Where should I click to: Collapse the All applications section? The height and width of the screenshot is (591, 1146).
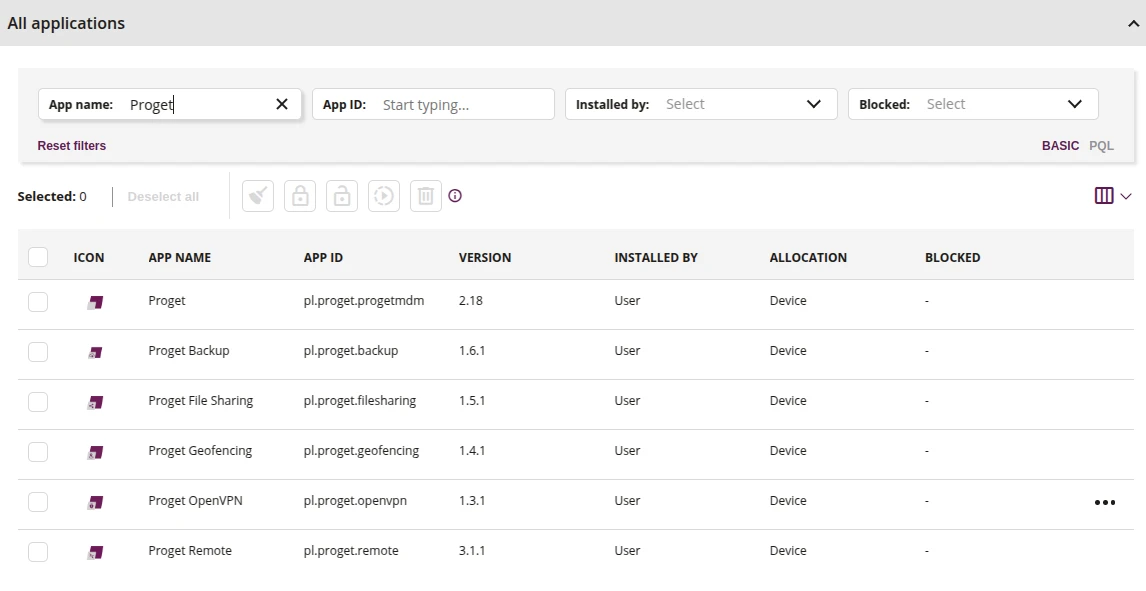(1133, 23)
